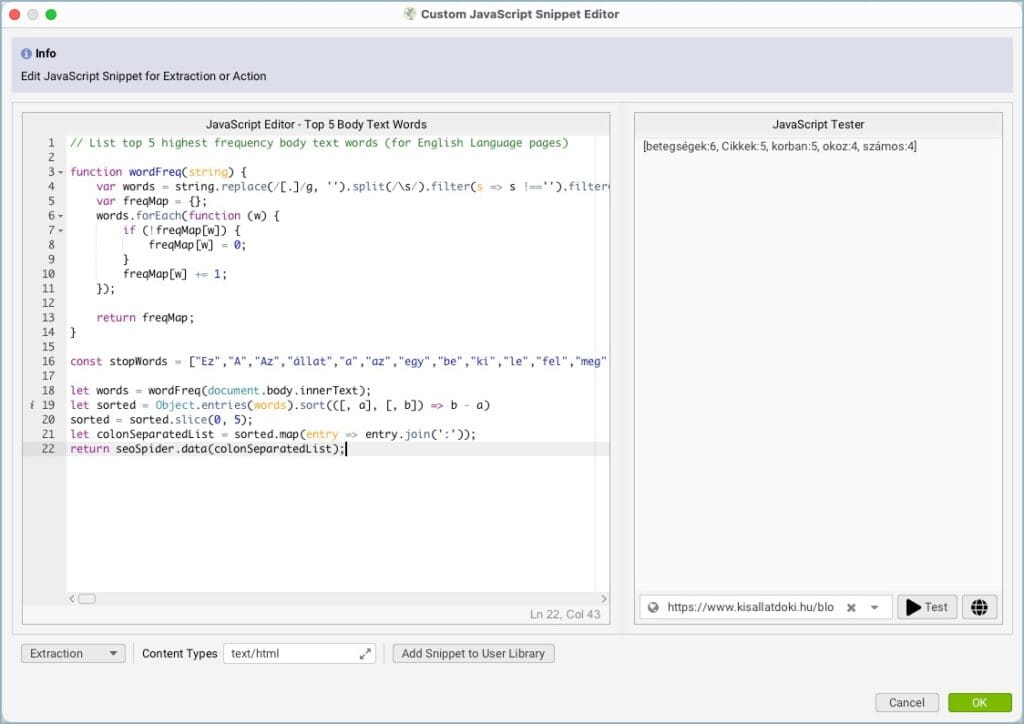Viewport: 1024px width, 724px height.
Task: Click the tester URL input field
Action: pyautogui.click(x=750, y=607)
